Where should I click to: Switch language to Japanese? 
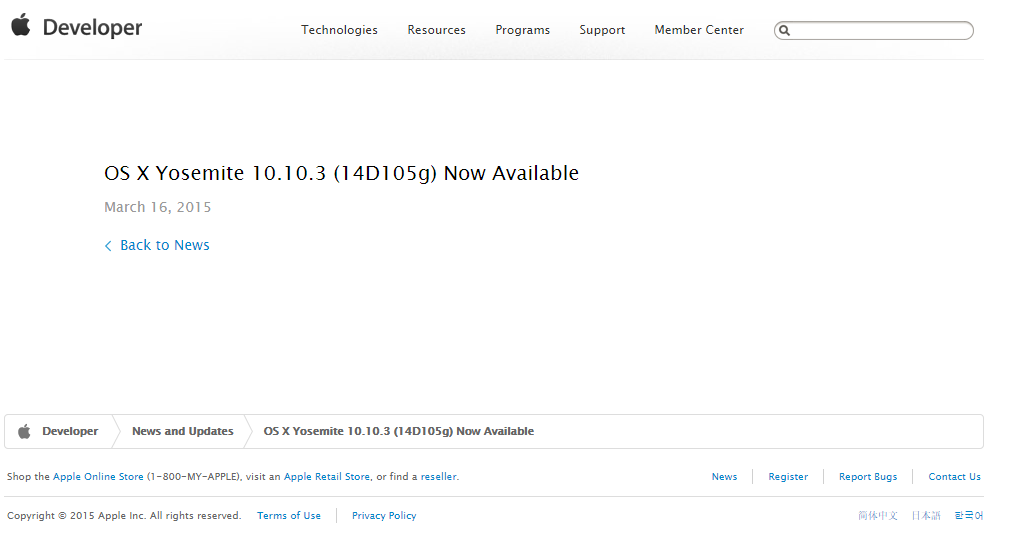[x=926, y=516]
